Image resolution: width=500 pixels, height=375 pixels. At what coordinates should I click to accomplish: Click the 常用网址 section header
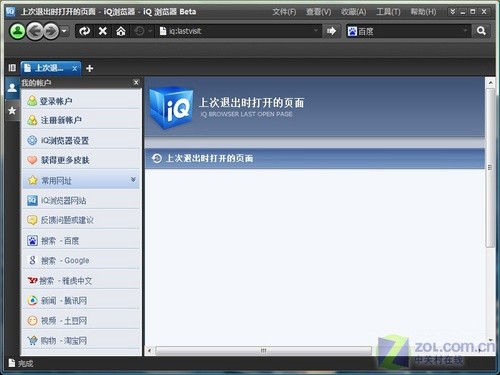click(81, 180)
